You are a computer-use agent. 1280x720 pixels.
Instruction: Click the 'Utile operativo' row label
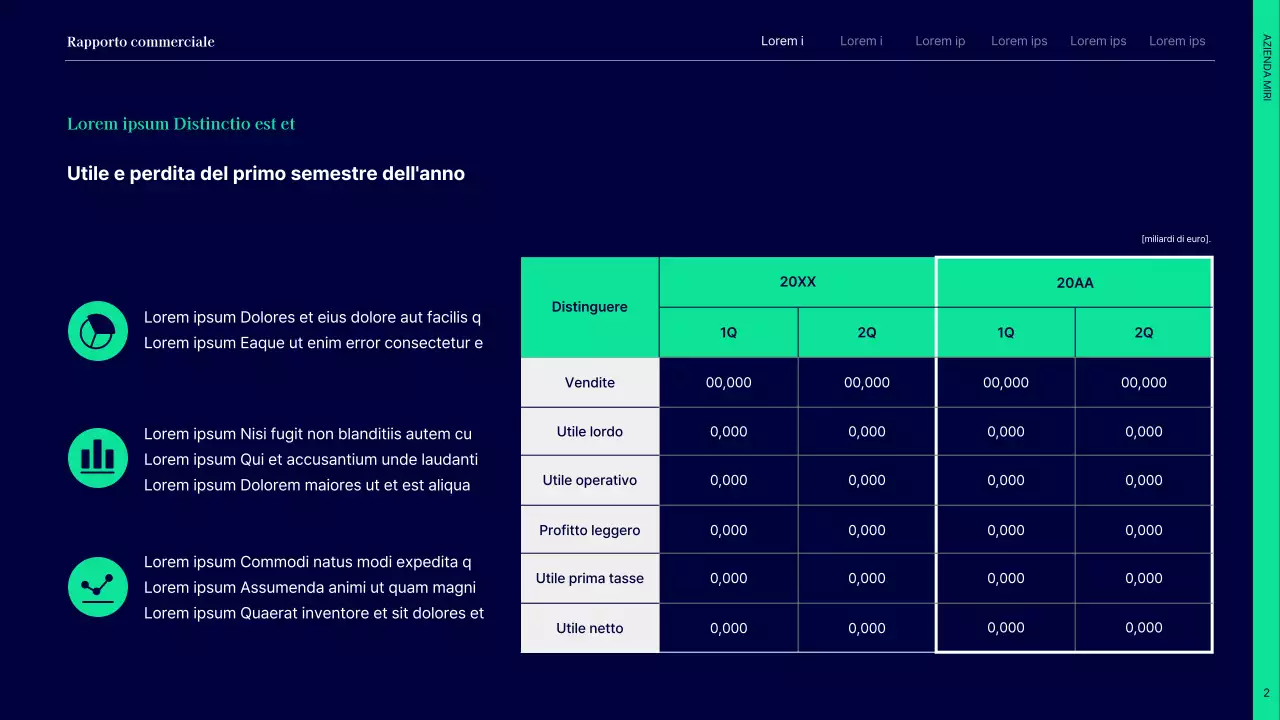pos(590,480)
